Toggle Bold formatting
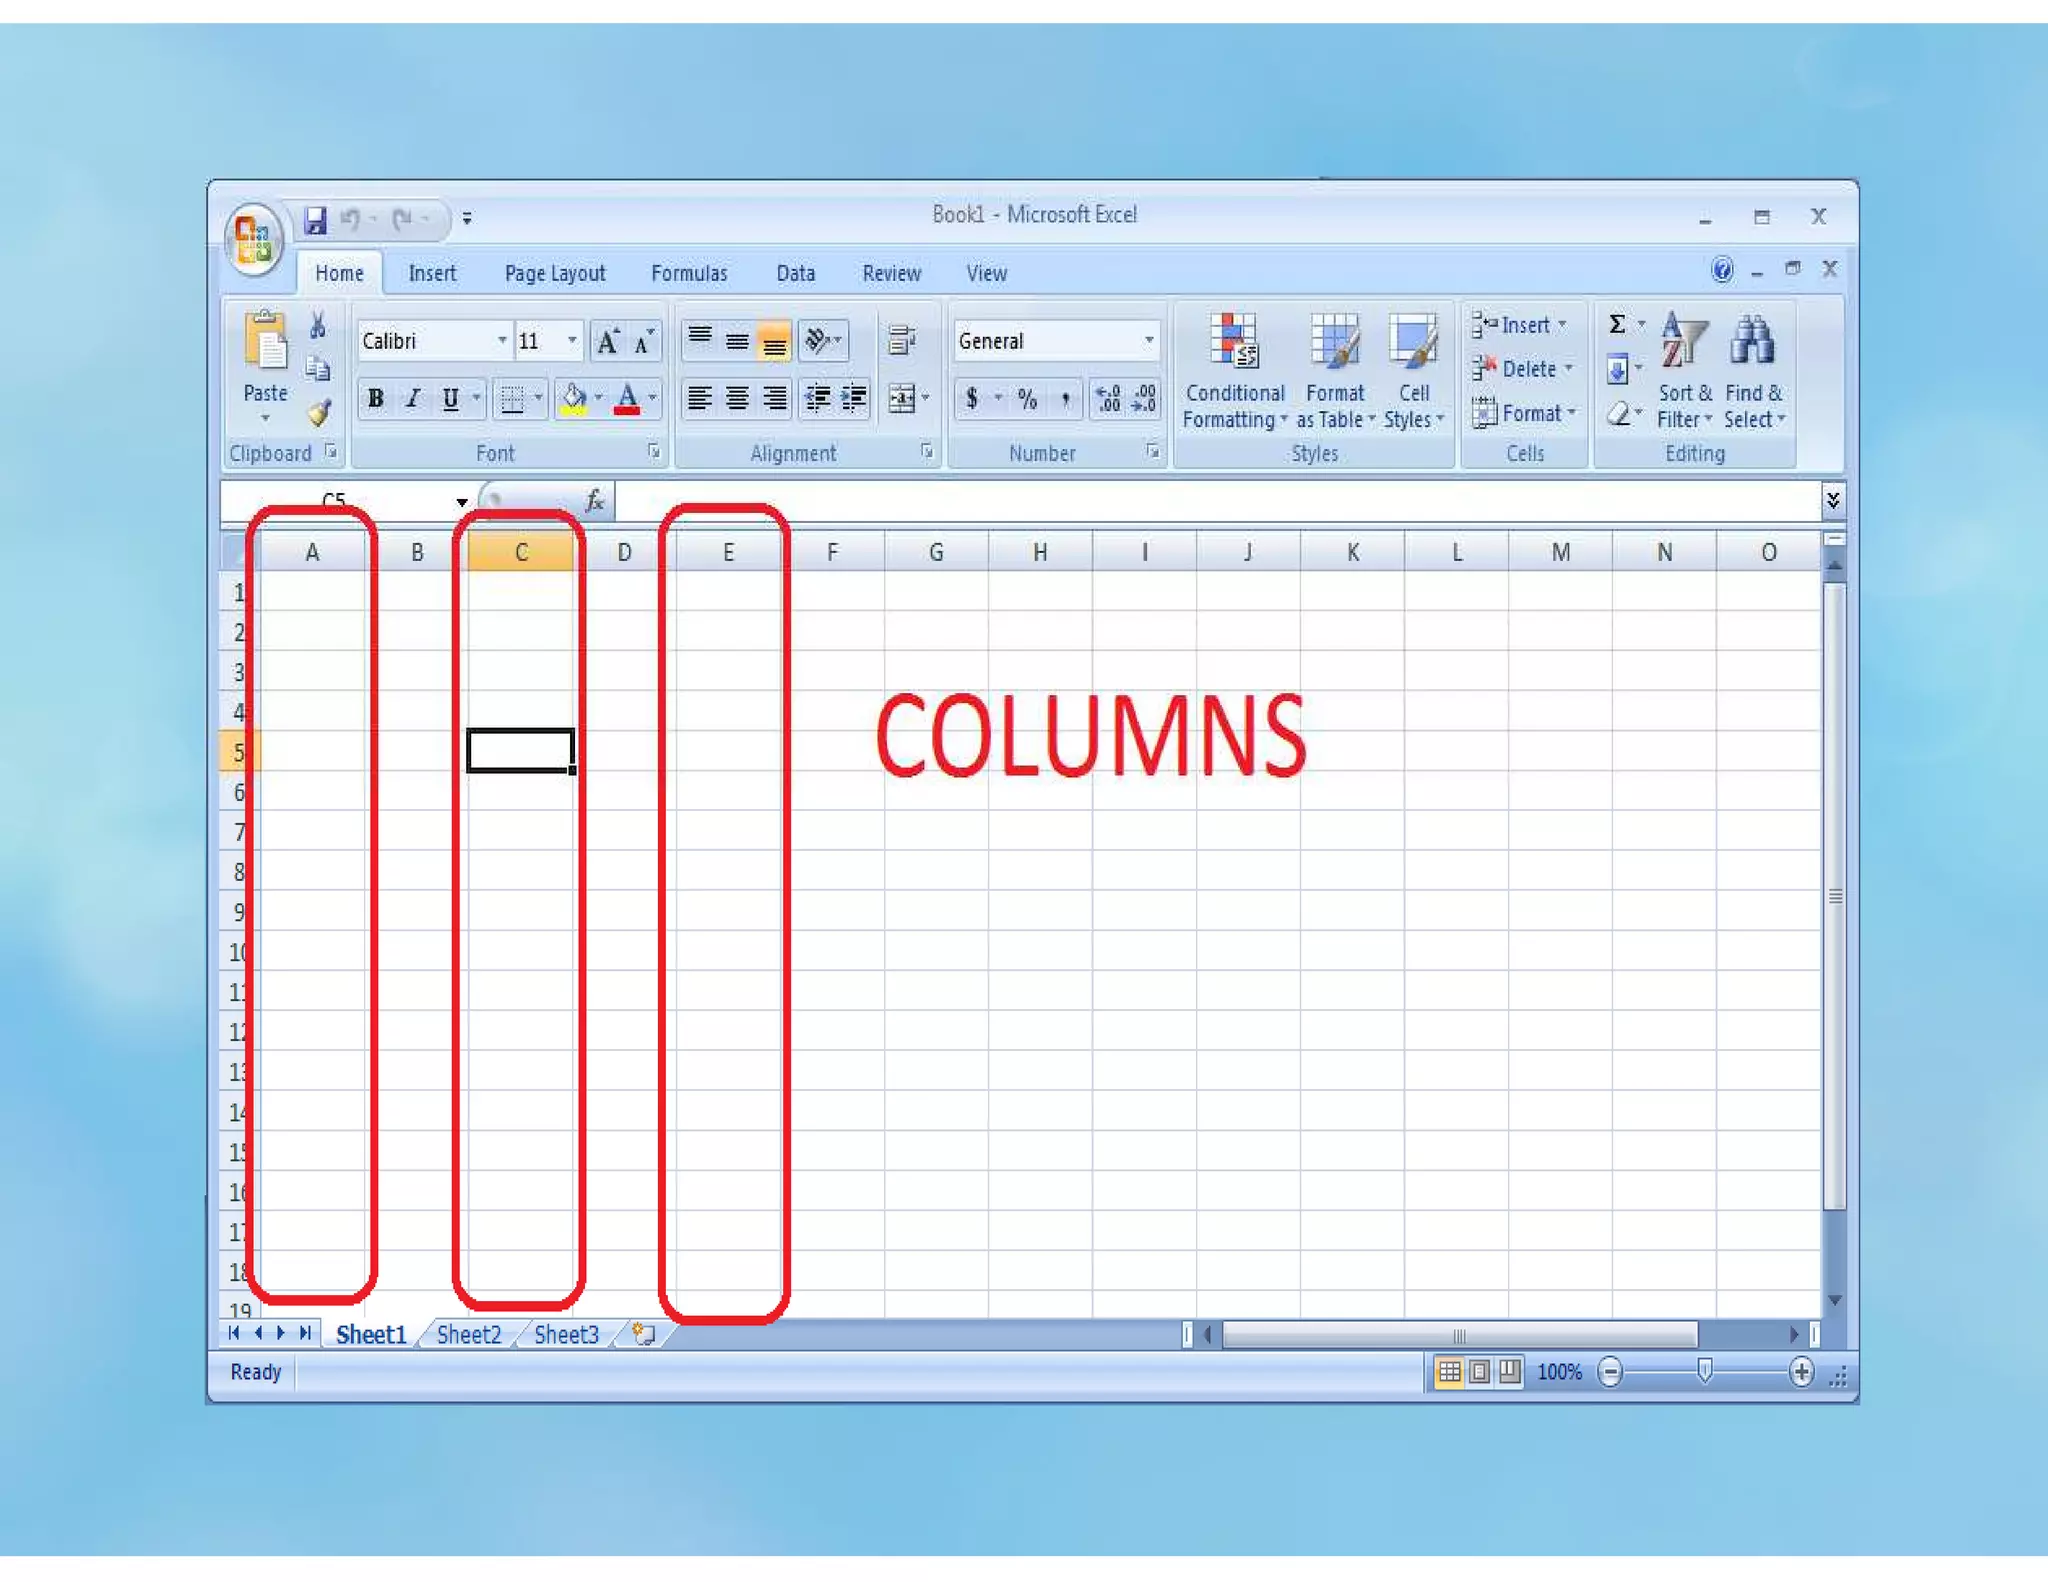 tap(376, 398)
